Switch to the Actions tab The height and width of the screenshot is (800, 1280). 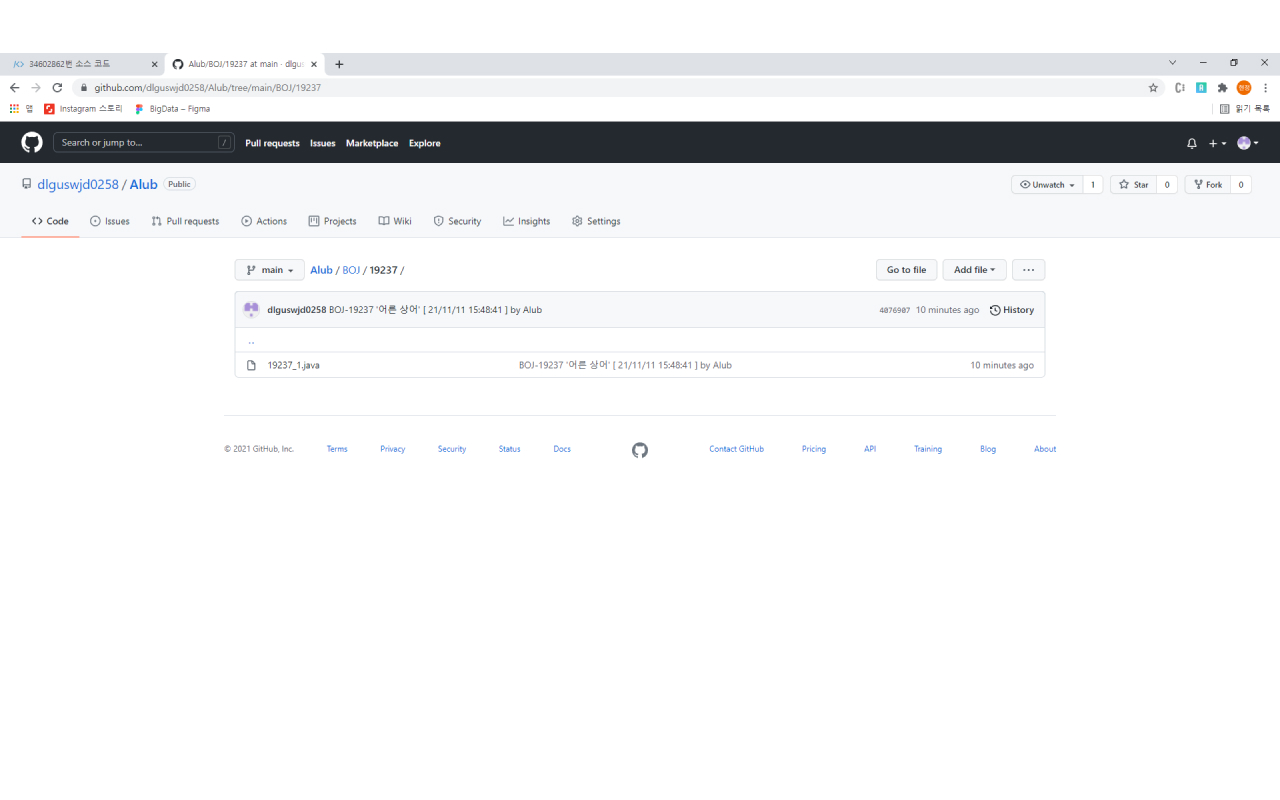[264, 221]
